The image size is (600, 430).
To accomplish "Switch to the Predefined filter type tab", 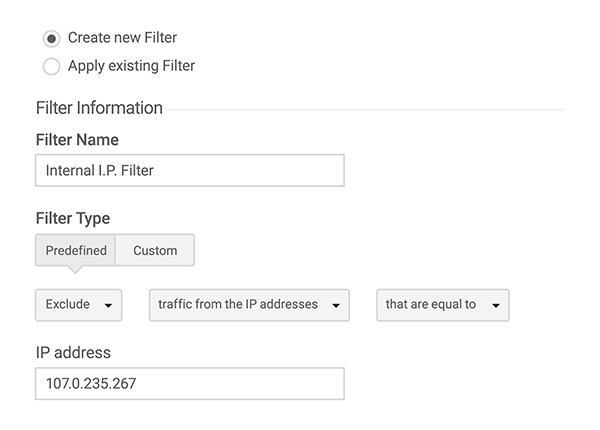I will click(x=75, y=250).
